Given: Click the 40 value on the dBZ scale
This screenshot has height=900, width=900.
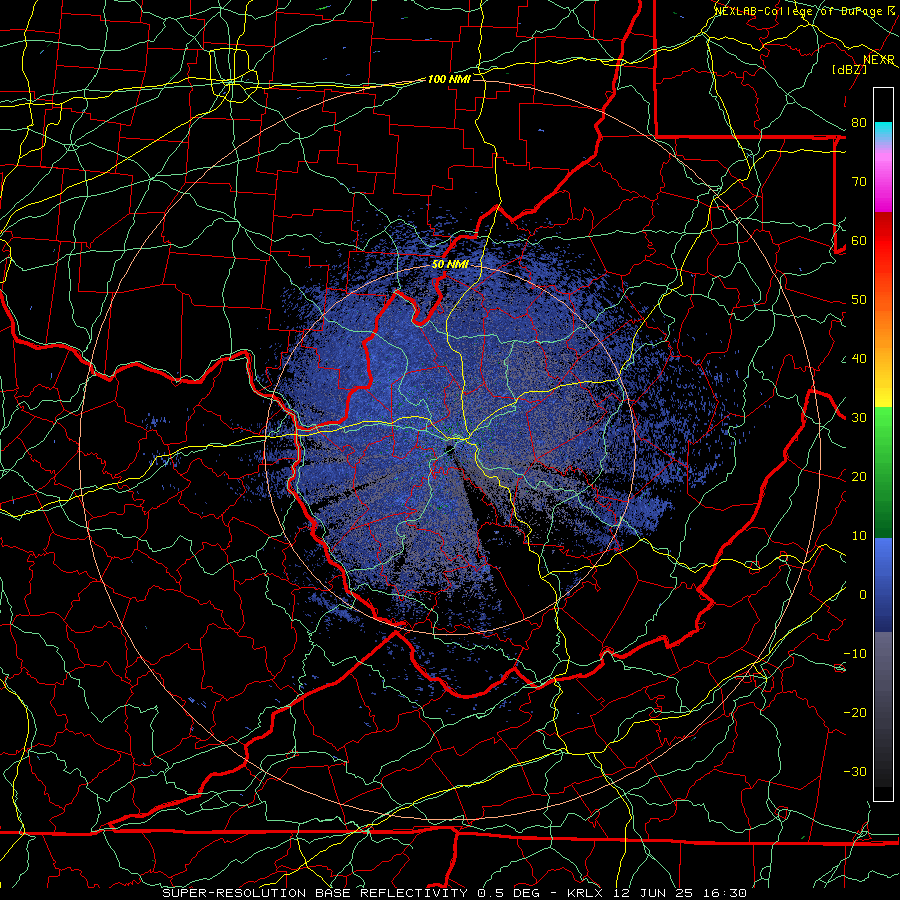Looking at the screenshot, I should pos(859,359).
